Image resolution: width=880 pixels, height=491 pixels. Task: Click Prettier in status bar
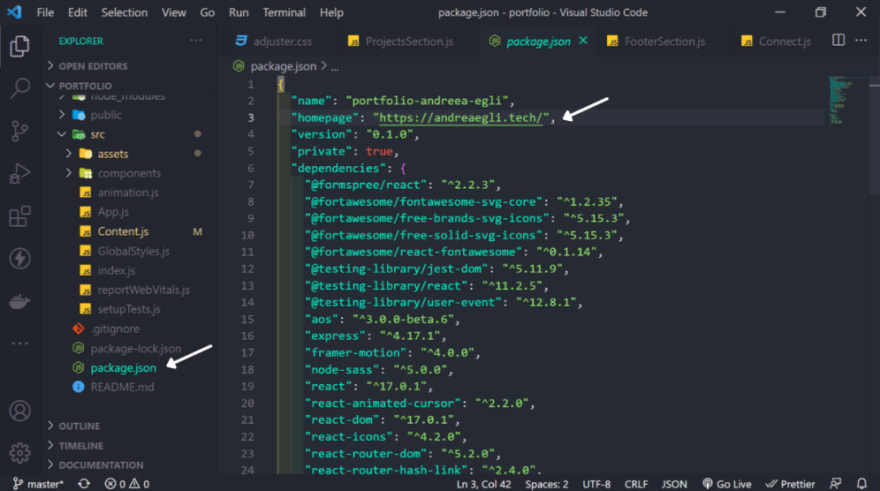[790, 484]
